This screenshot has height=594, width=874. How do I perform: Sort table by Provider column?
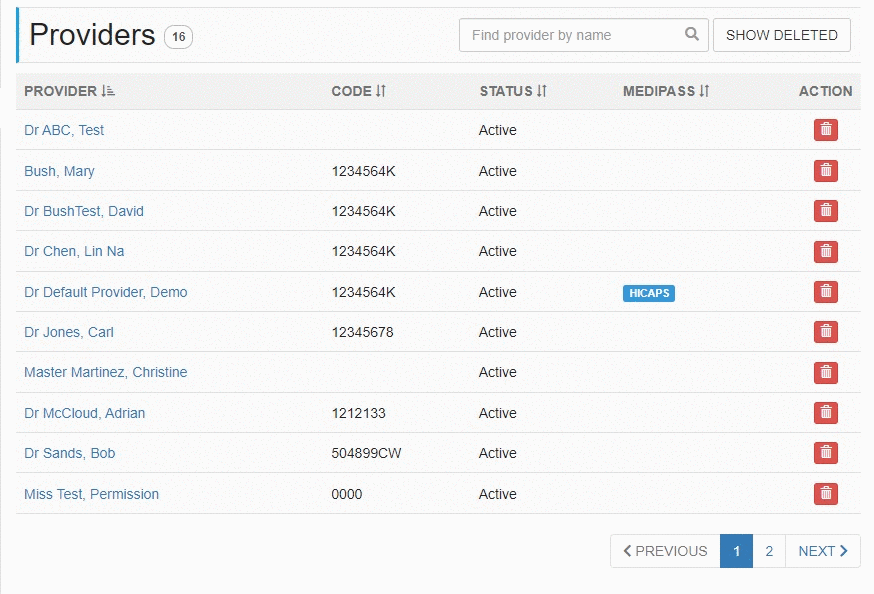(x=69, y=91)
